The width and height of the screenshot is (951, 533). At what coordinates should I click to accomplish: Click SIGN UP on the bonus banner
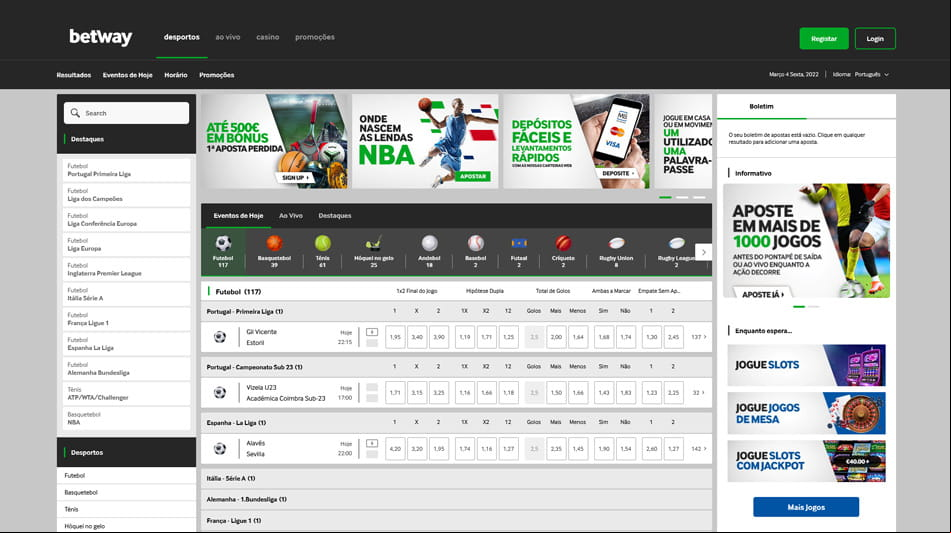pyautogui.click(x=295, y=178)
